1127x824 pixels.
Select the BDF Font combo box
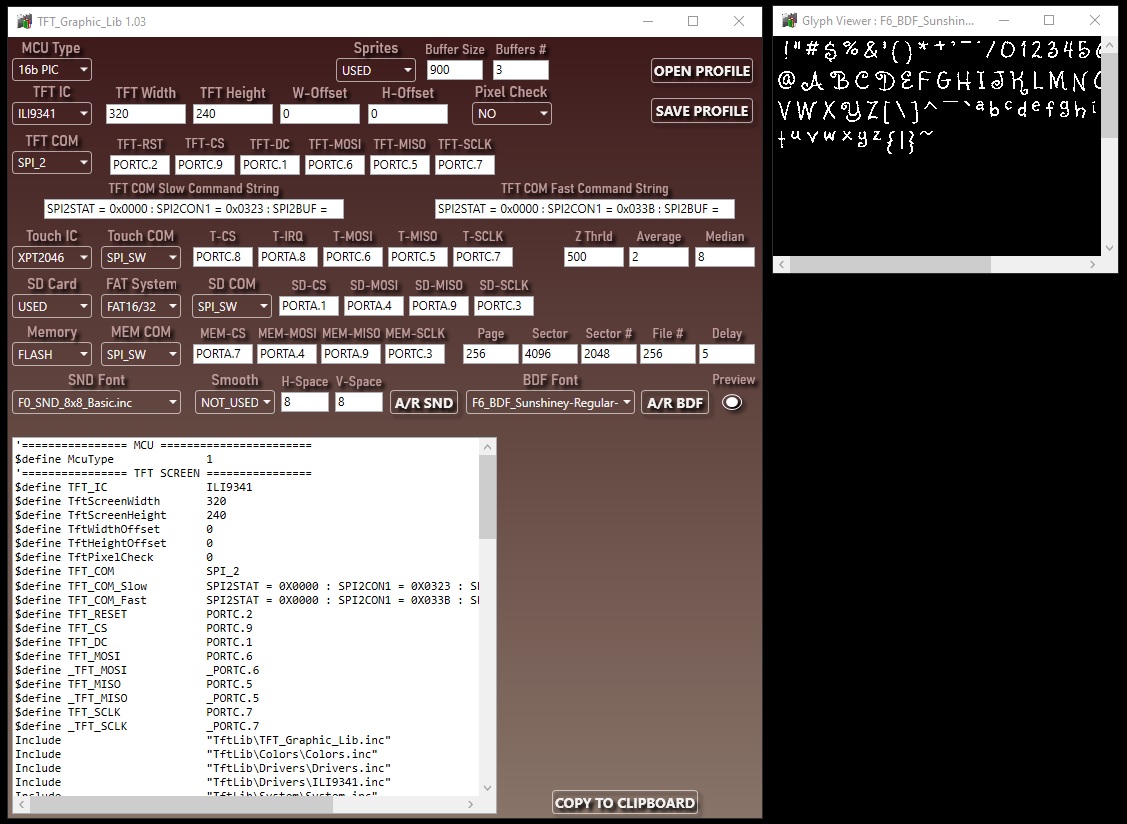(x=550, y=403)
